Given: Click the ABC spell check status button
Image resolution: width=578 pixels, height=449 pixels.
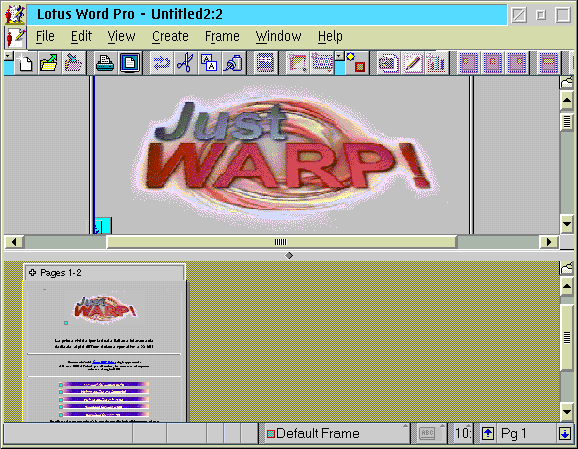Looking at the screenshot, I should (x=427, y=433).
